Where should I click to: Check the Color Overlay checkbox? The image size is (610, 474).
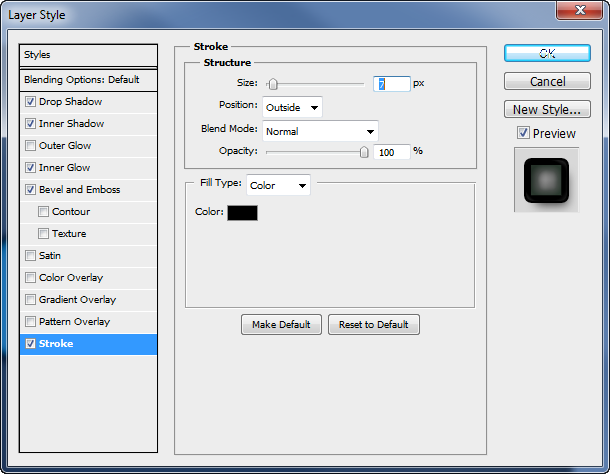coord(30,278)
